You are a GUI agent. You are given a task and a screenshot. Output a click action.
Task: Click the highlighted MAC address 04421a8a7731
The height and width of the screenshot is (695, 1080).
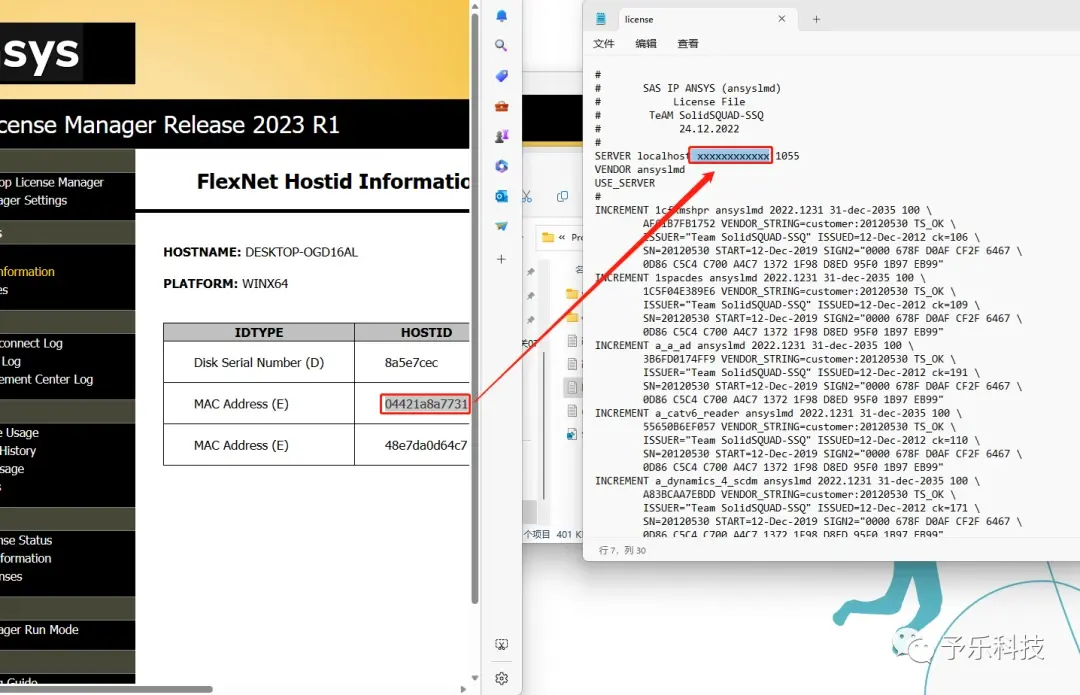(426, 404)
